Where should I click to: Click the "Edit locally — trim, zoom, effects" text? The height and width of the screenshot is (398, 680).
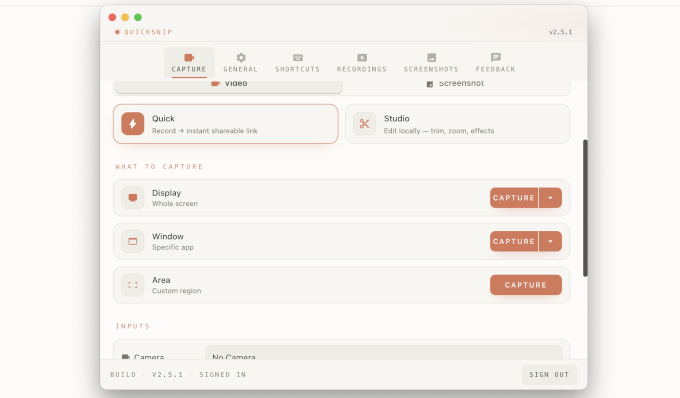(439, 131)
